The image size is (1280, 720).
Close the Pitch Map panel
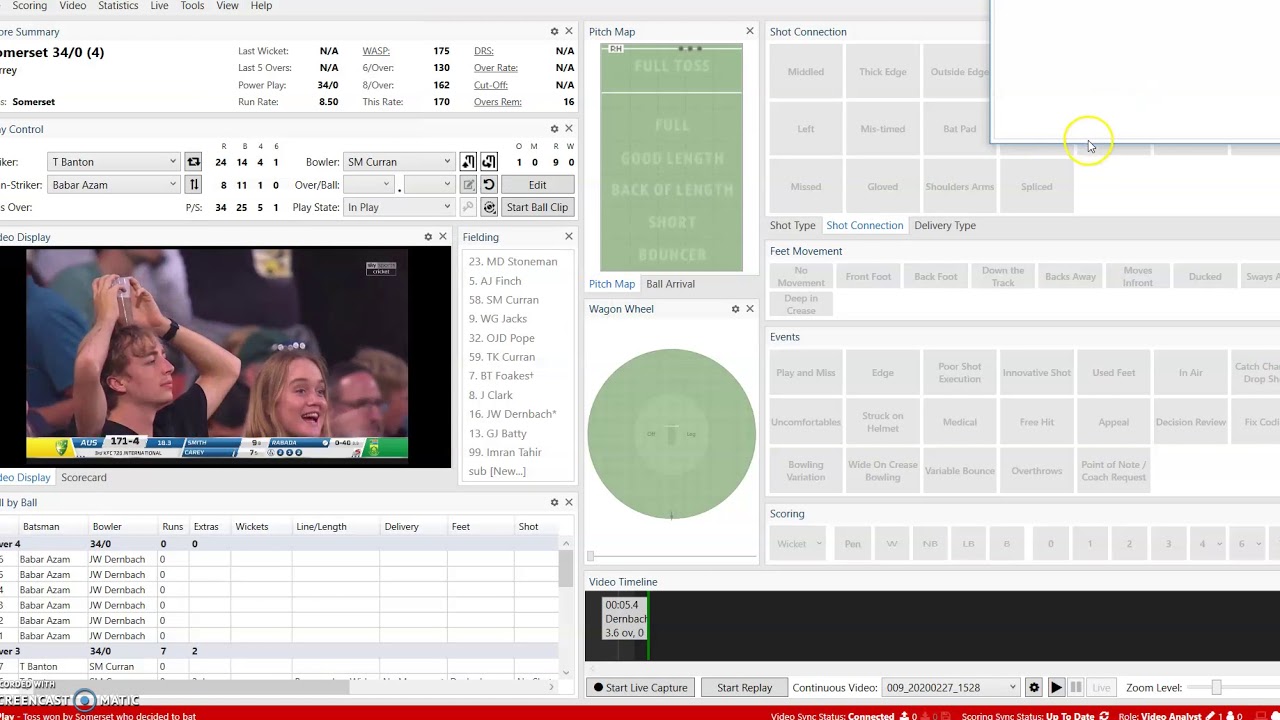tap(749, 32)
